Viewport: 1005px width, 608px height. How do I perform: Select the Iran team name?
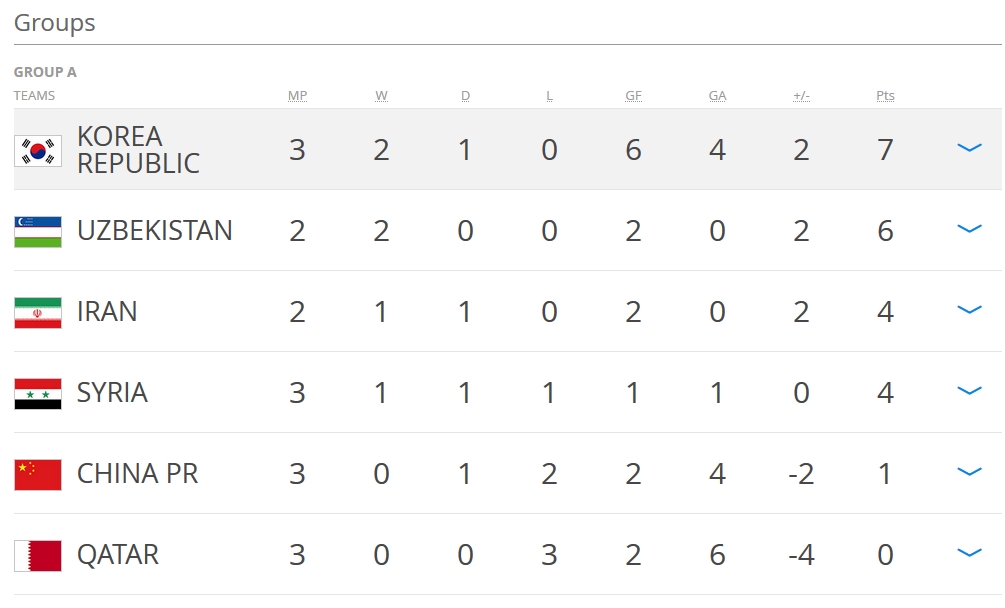(107, 312)
